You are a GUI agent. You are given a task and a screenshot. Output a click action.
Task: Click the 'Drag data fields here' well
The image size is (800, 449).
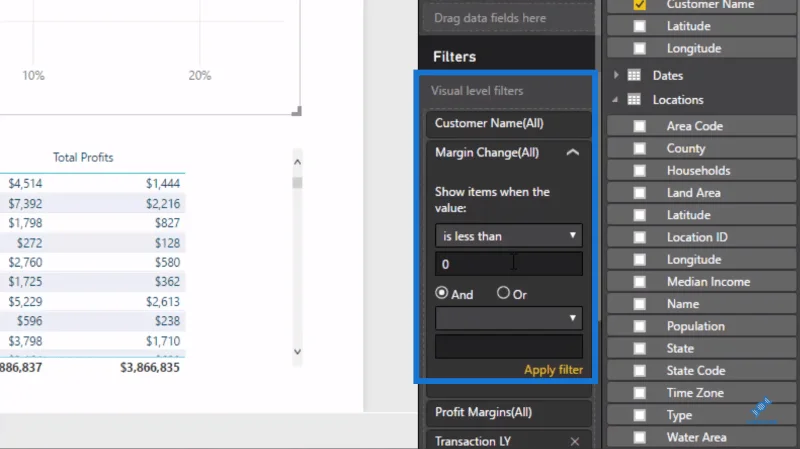click(x=509, y=18)
